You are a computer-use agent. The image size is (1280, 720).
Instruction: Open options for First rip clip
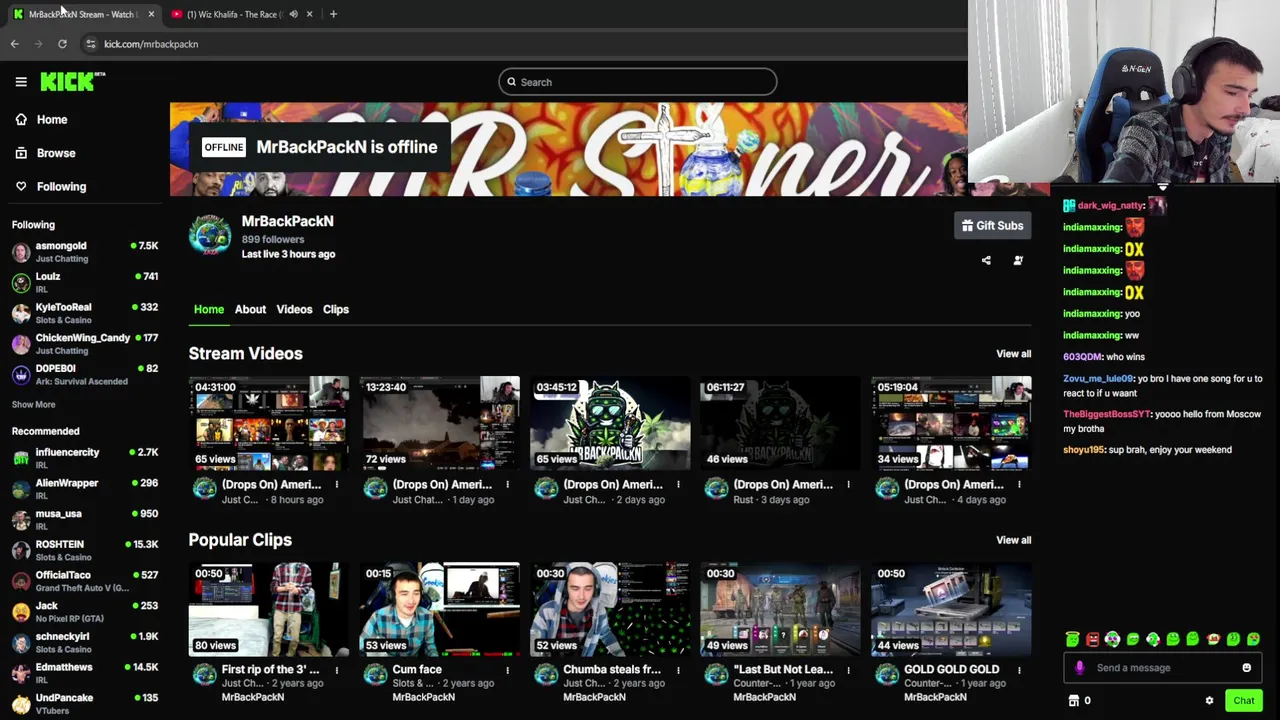[x=336, y=670]
